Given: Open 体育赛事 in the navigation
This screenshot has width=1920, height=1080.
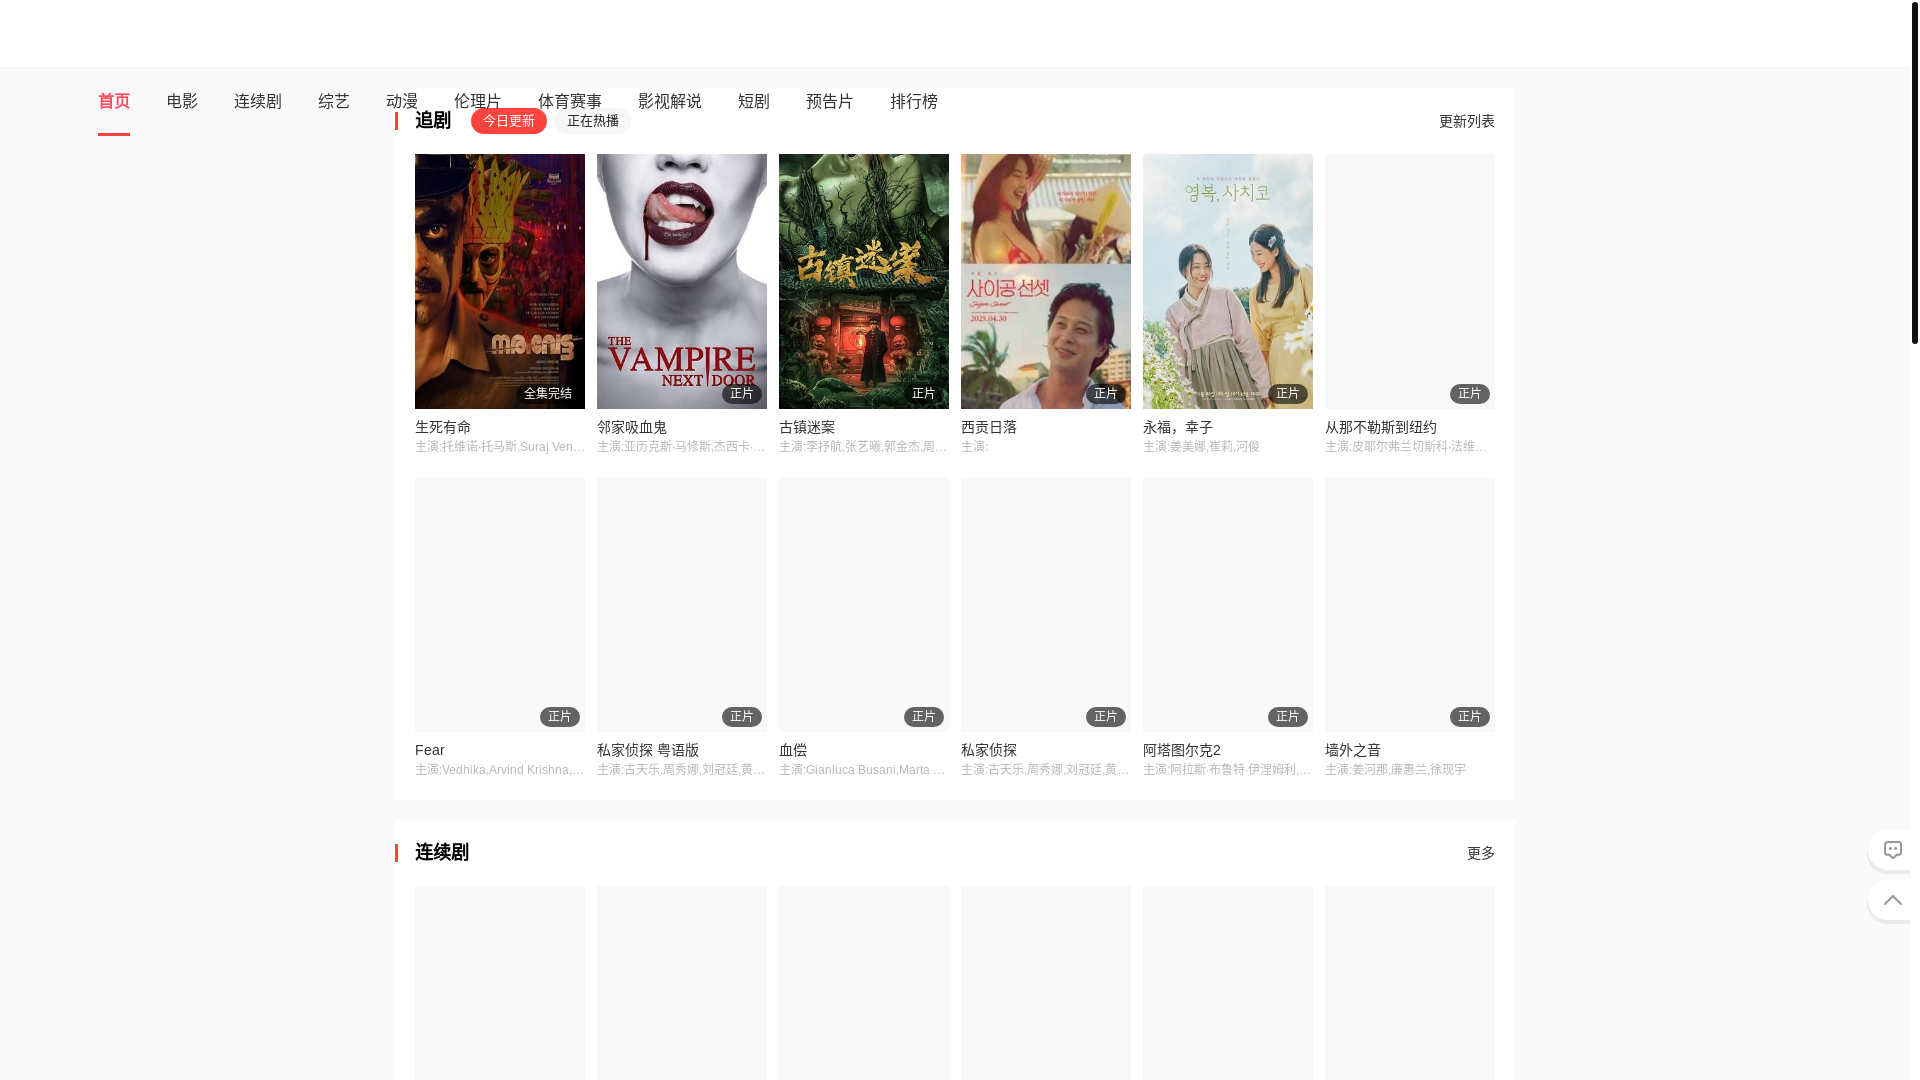Looking at the screenshot, I should pyautogui.click(x=570, y=102).
